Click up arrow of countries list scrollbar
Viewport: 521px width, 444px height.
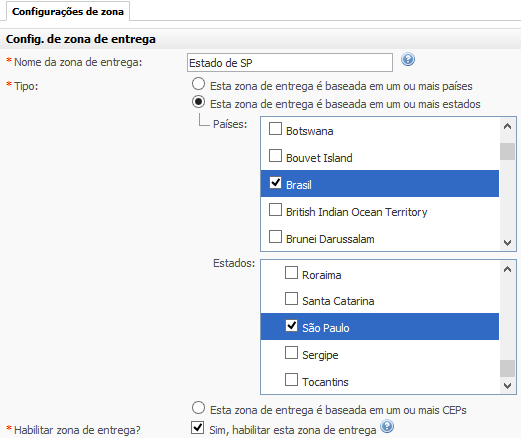(x=507, y=126)
